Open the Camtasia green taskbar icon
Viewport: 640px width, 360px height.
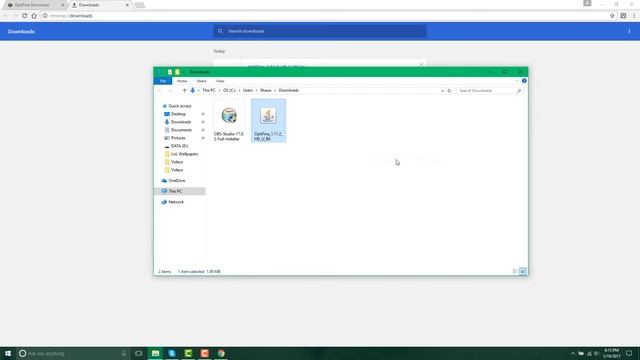[188, 353]
